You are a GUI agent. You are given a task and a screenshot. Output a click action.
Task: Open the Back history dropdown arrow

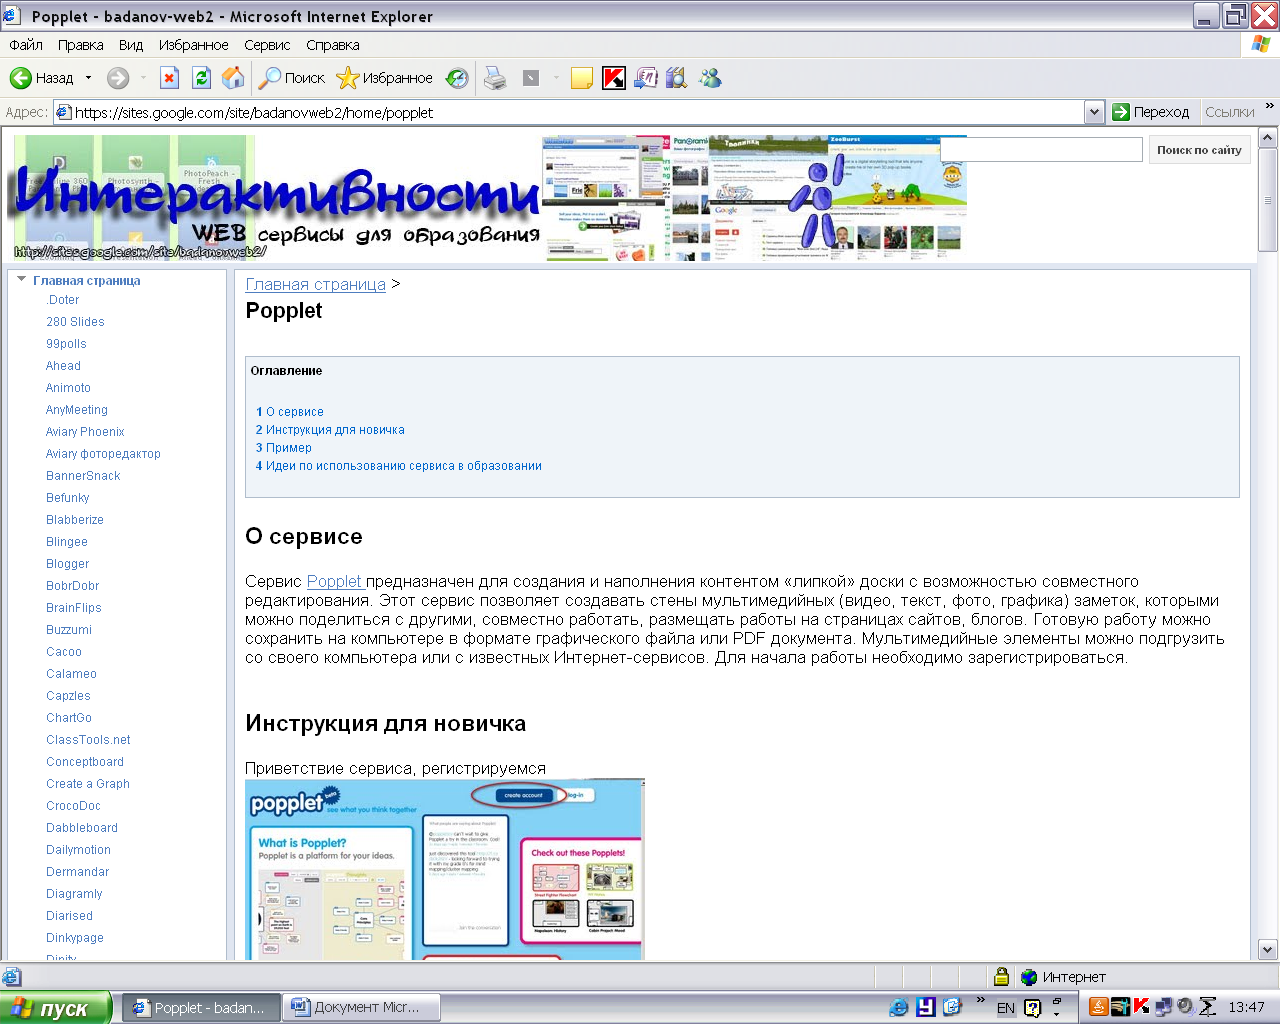(88, 78)
